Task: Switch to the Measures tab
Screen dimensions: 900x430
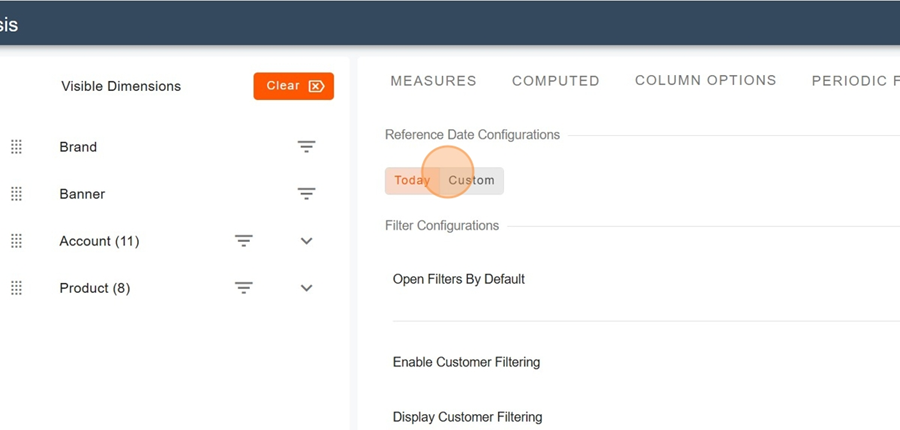Action: pos(433,81)
